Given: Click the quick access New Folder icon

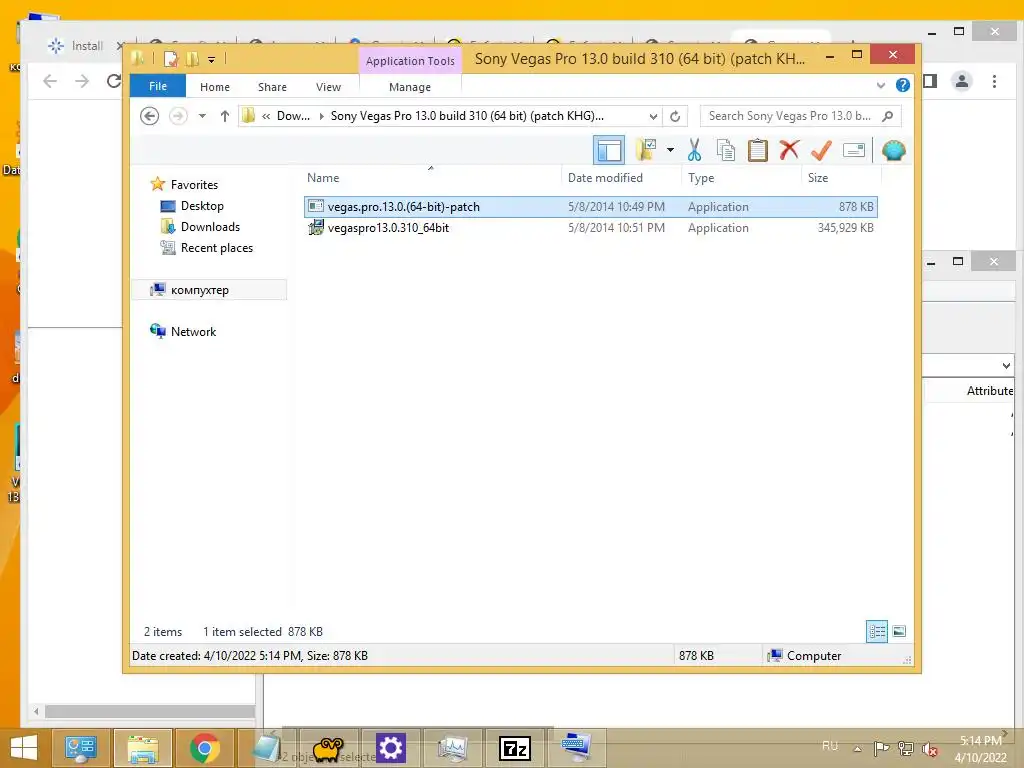Looking at the screenshot, I should coord(192,59).
